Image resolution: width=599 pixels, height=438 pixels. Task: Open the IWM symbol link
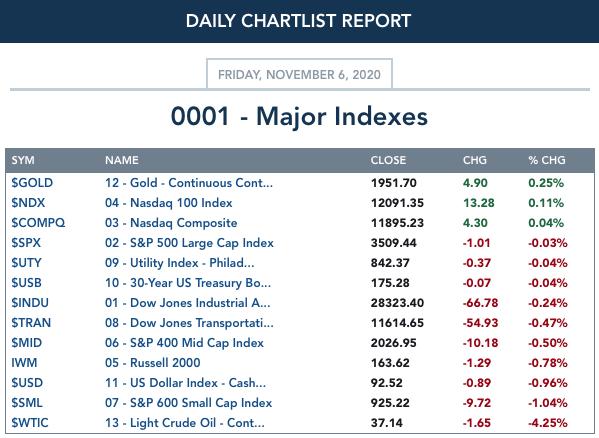coord(24,363)
